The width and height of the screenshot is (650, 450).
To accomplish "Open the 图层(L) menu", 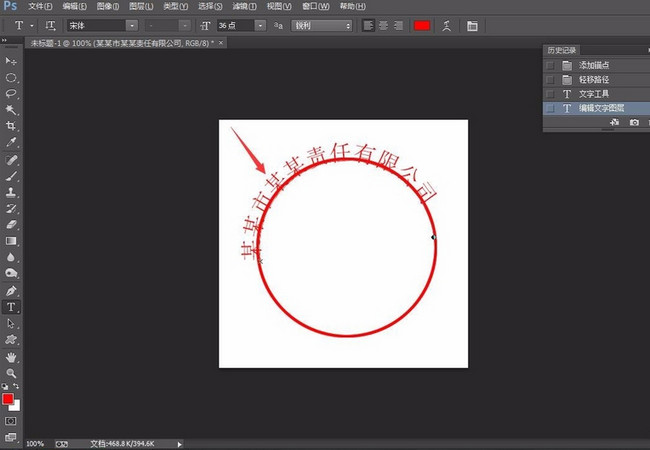I will point(140,6).
